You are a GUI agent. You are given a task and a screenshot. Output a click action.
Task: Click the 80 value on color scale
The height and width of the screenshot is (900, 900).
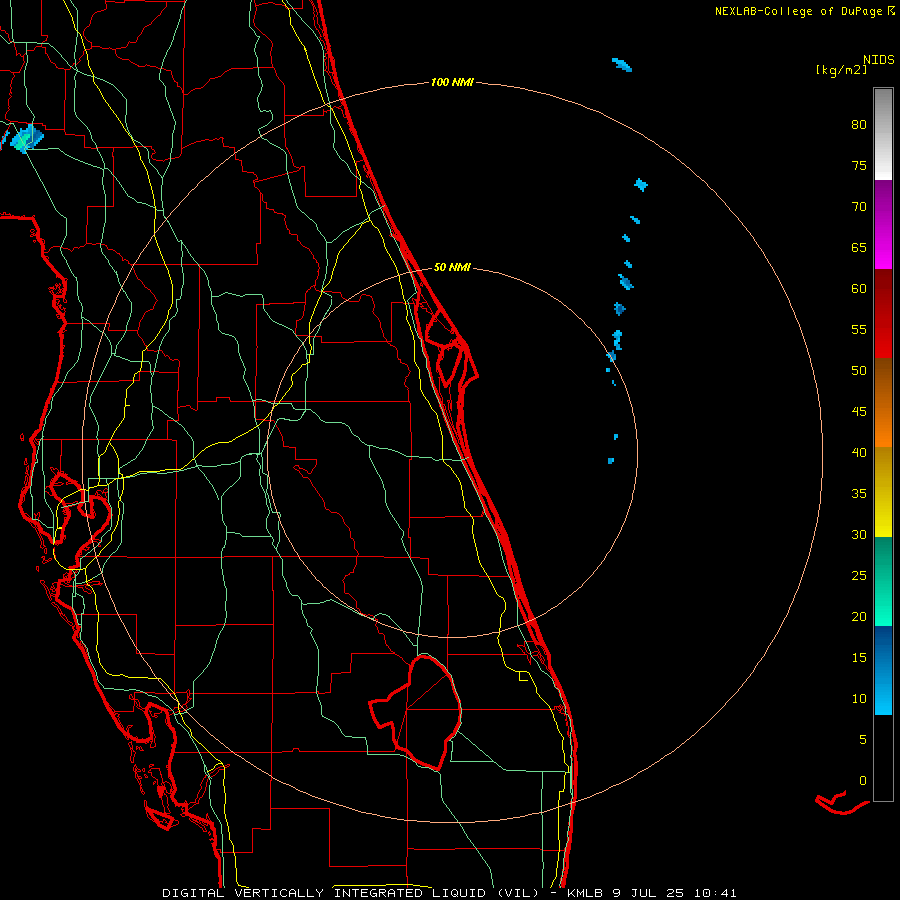pos(859,125)
